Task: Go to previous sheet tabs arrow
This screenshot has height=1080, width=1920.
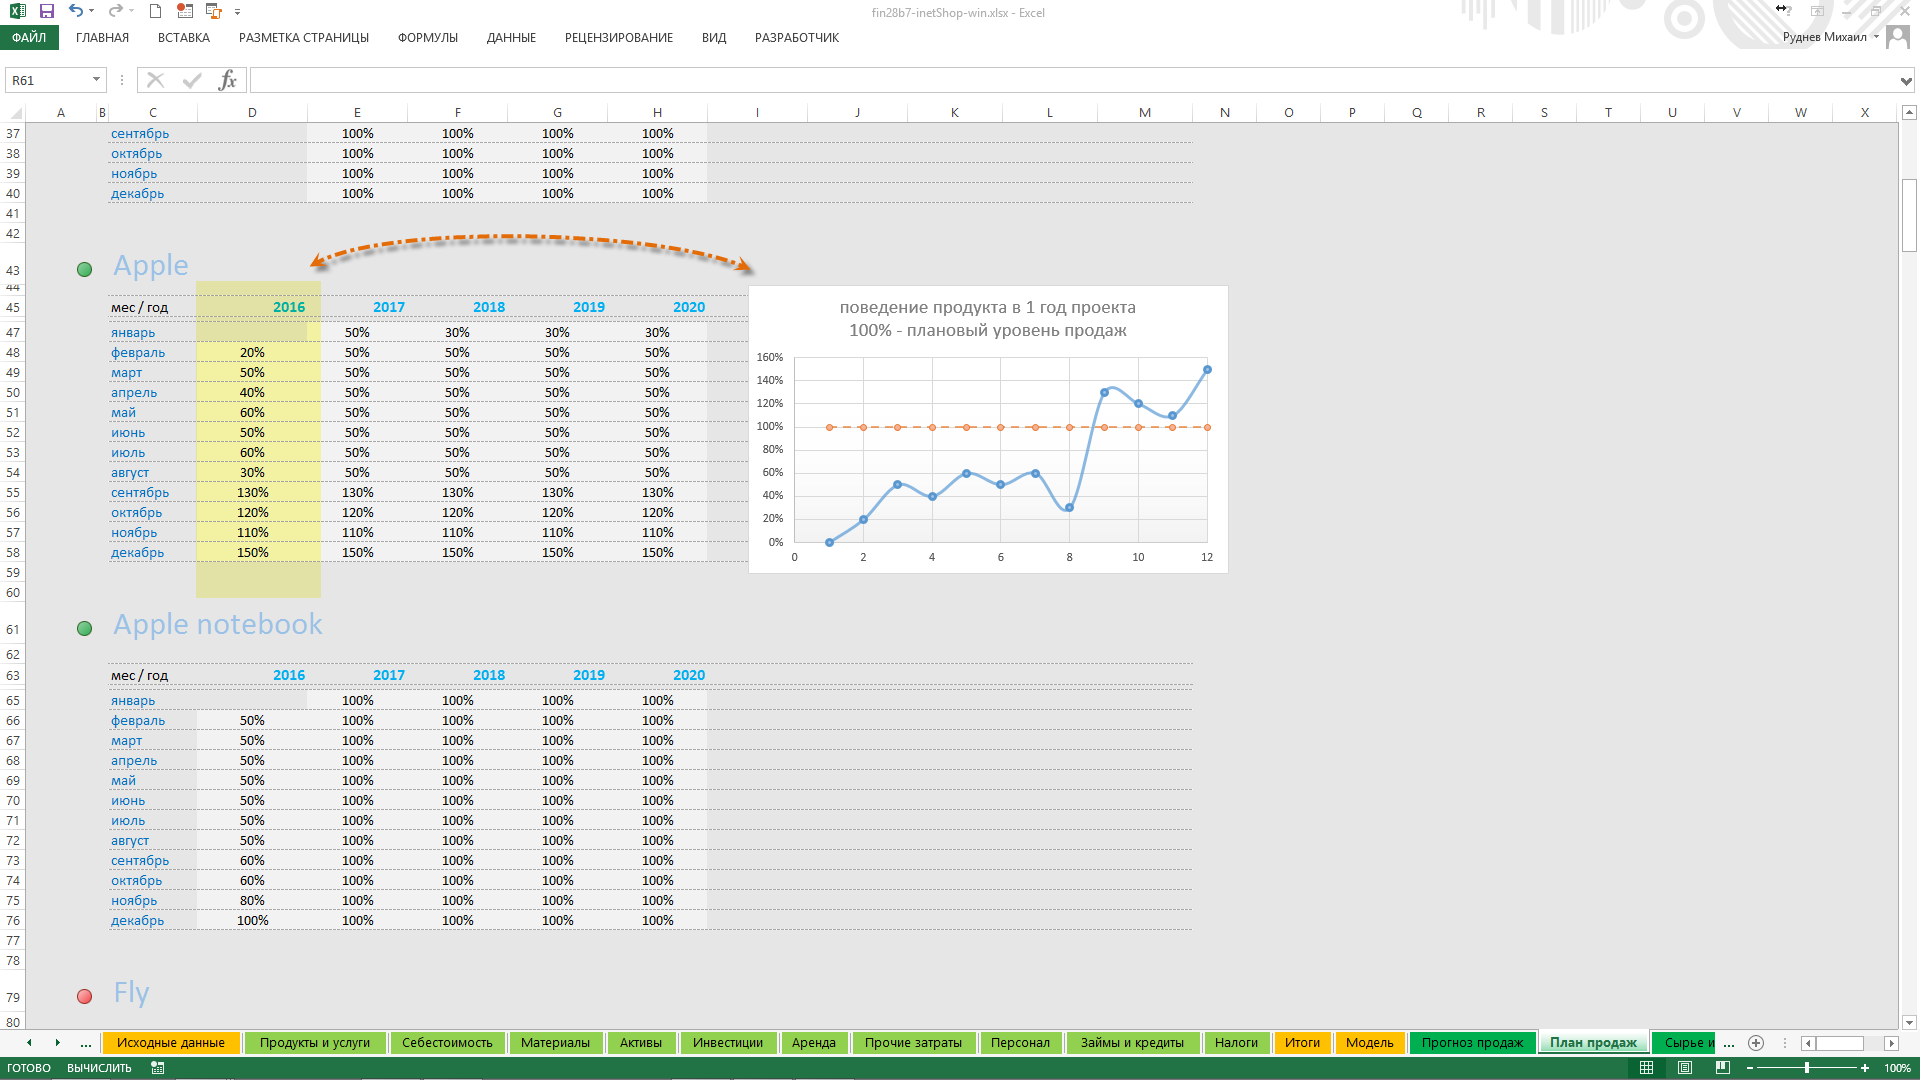Action: pos(29,1043)
